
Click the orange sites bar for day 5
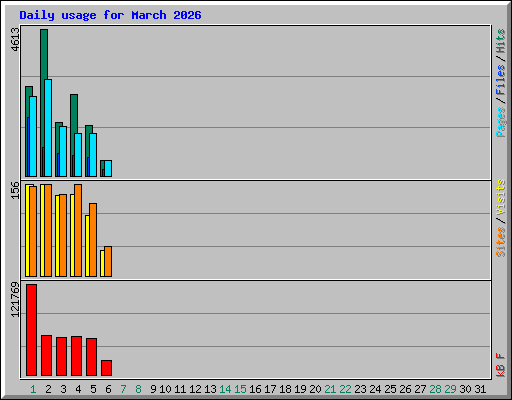(93, 240)
